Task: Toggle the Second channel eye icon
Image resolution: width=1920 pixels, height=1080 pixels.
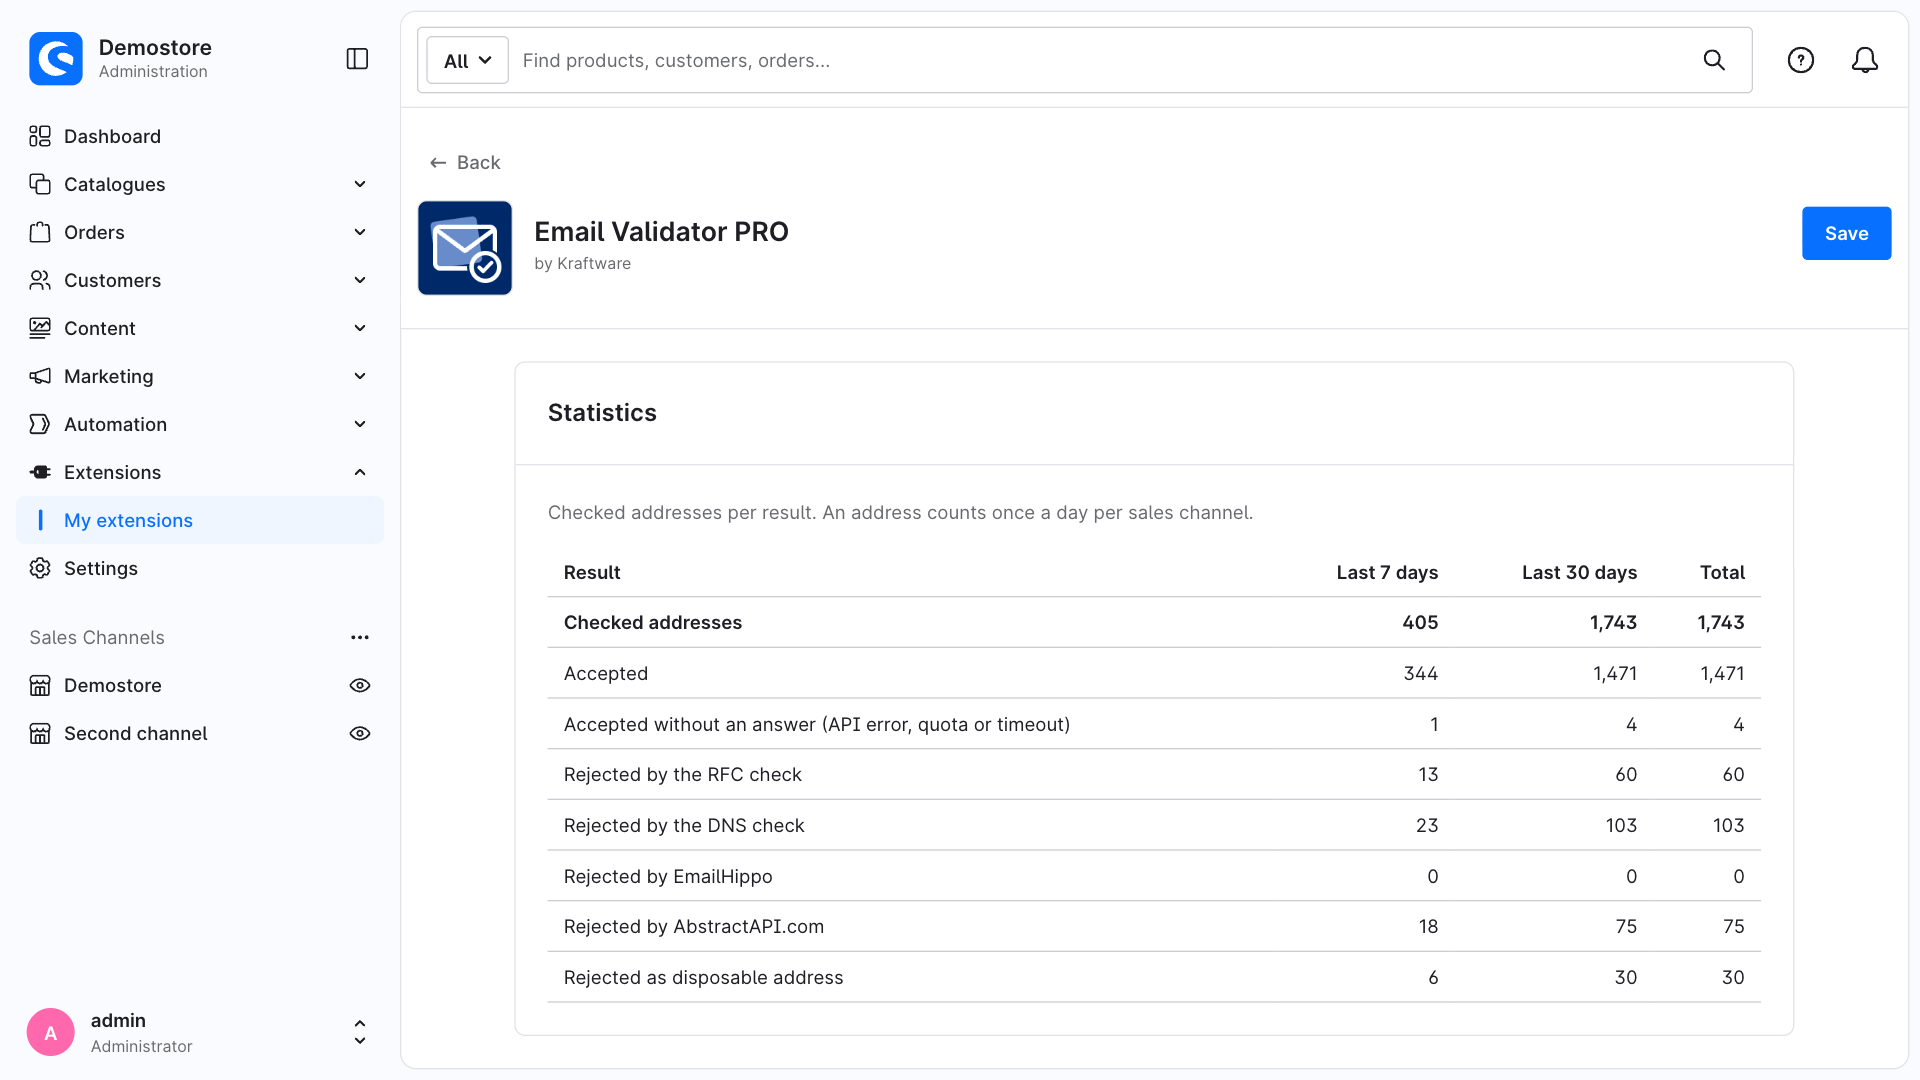Action: (360, 733)
